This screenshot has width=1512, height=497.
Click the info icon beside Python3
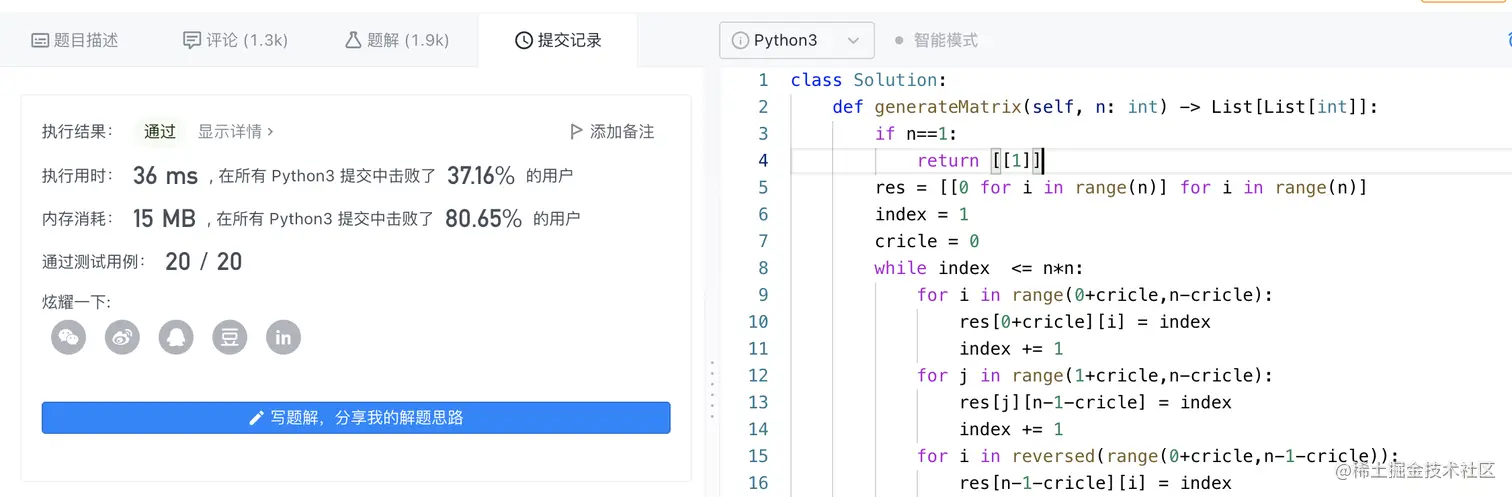click(x=740, y=40)
